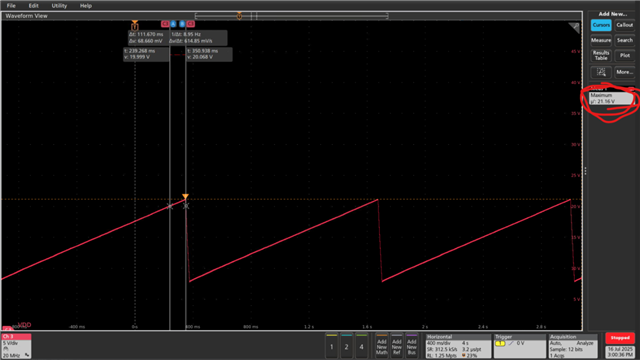Click the zoom overview bar at the top
The image size is (640, 360).
[x=291, y=16]
